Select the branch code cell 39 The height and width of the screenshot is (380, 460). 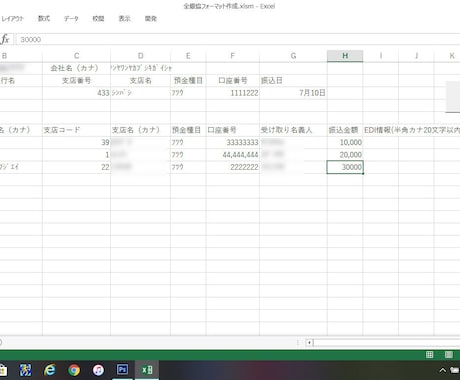tap(76, 142)
